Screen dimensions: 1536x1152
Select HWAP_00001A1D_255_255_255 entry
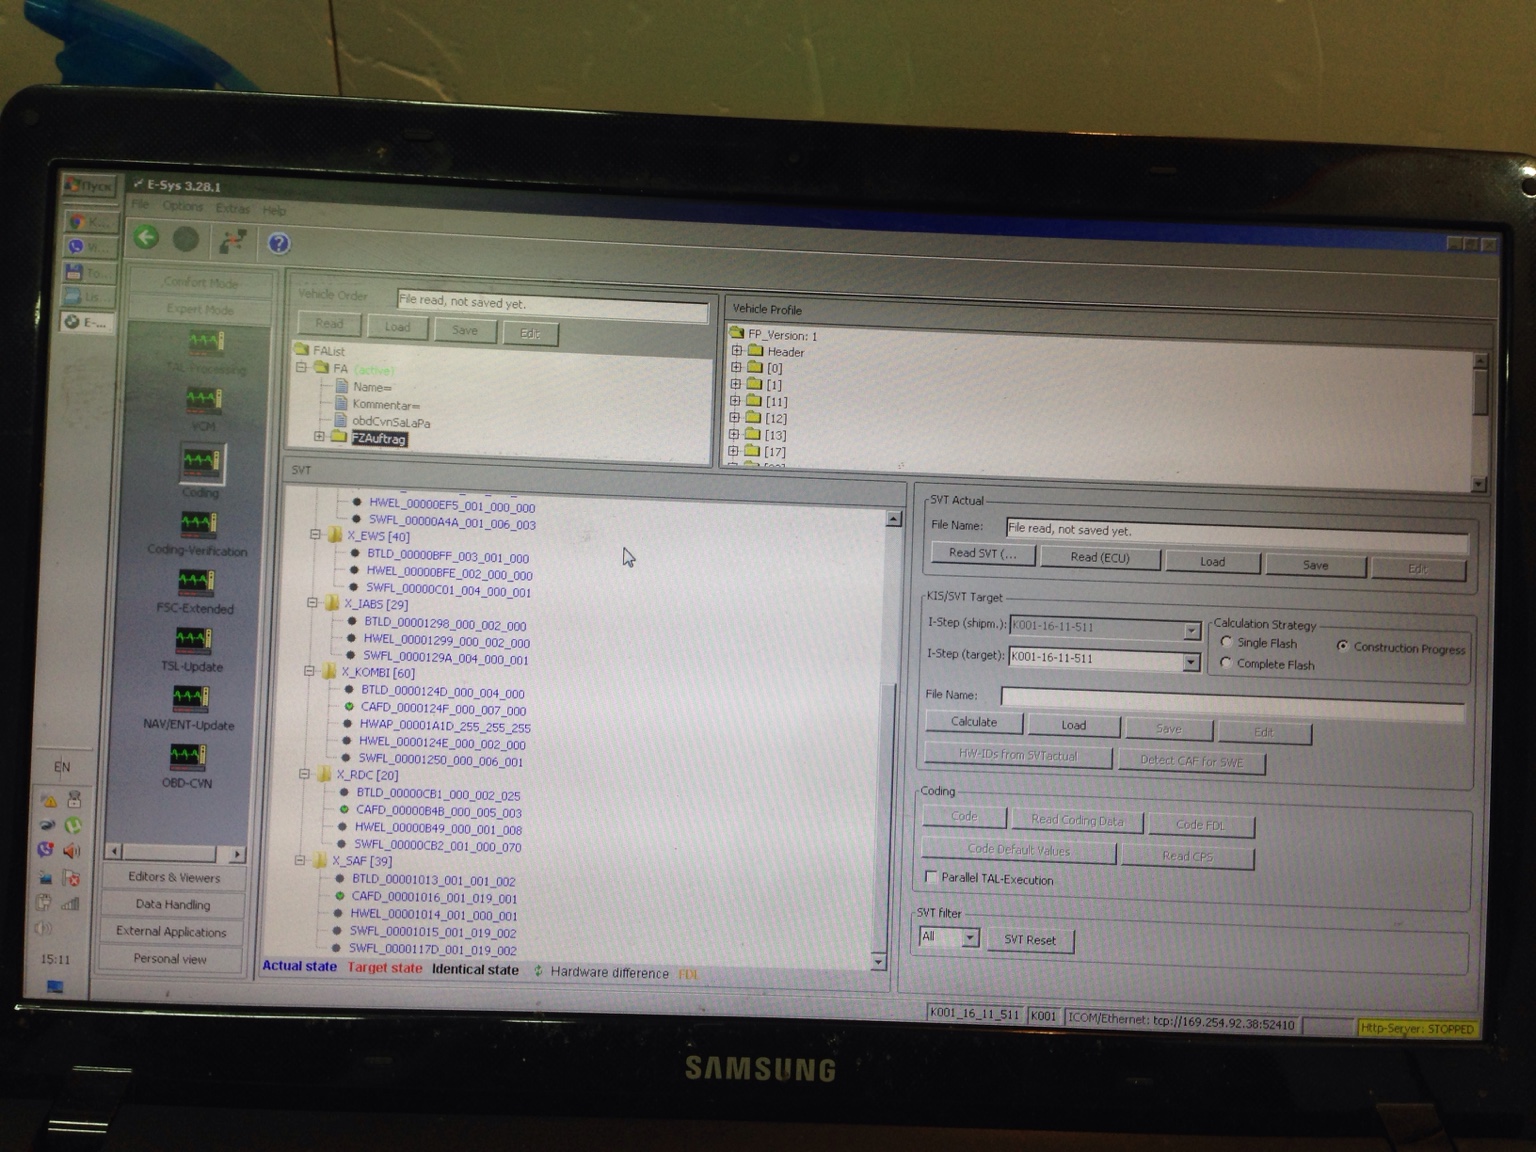point(445,726)
